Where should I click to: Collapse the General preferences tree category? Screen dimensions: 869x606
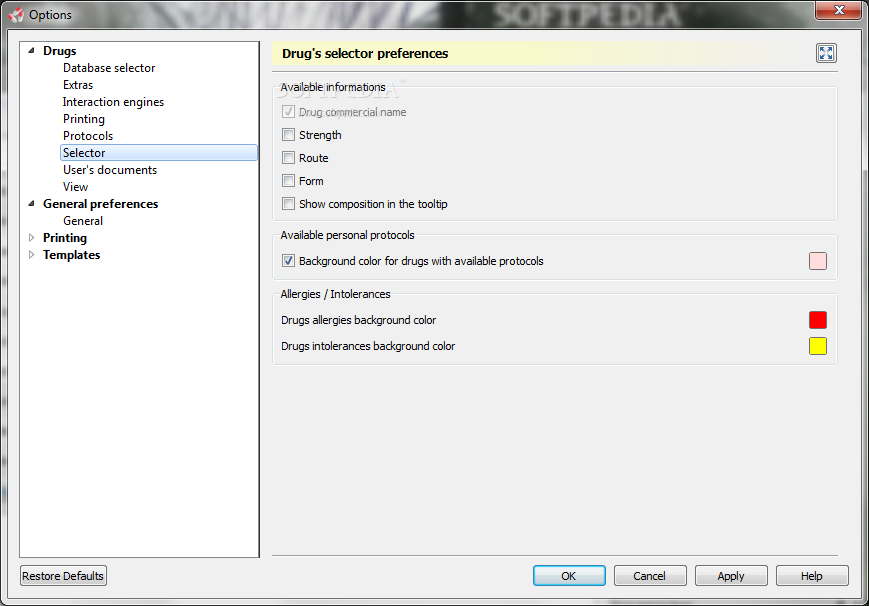[x=32, y=203]
